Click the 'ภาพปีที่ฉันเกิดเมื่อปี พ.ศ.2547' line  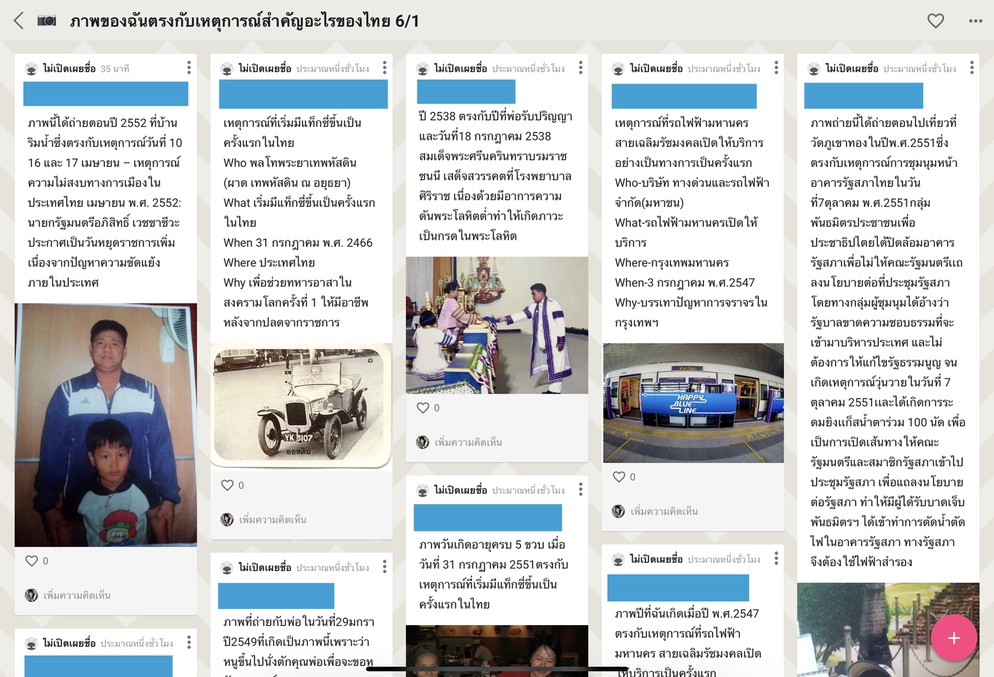pos(687,614)
